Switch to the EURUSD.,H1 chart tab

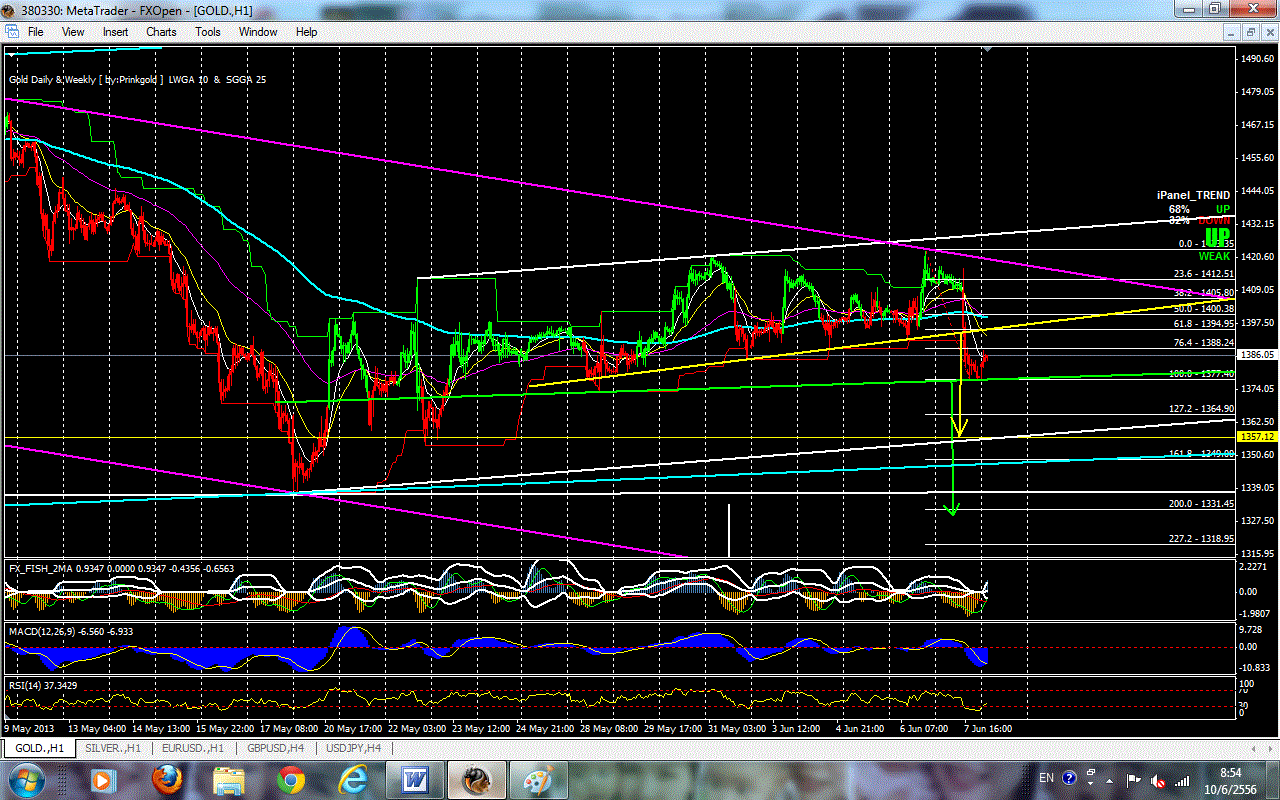191,748
